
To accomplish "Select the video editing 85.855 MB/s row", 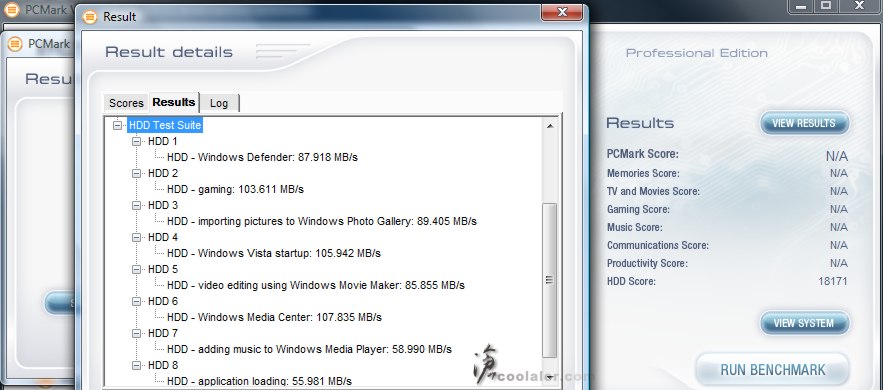I will click(316, 285).
